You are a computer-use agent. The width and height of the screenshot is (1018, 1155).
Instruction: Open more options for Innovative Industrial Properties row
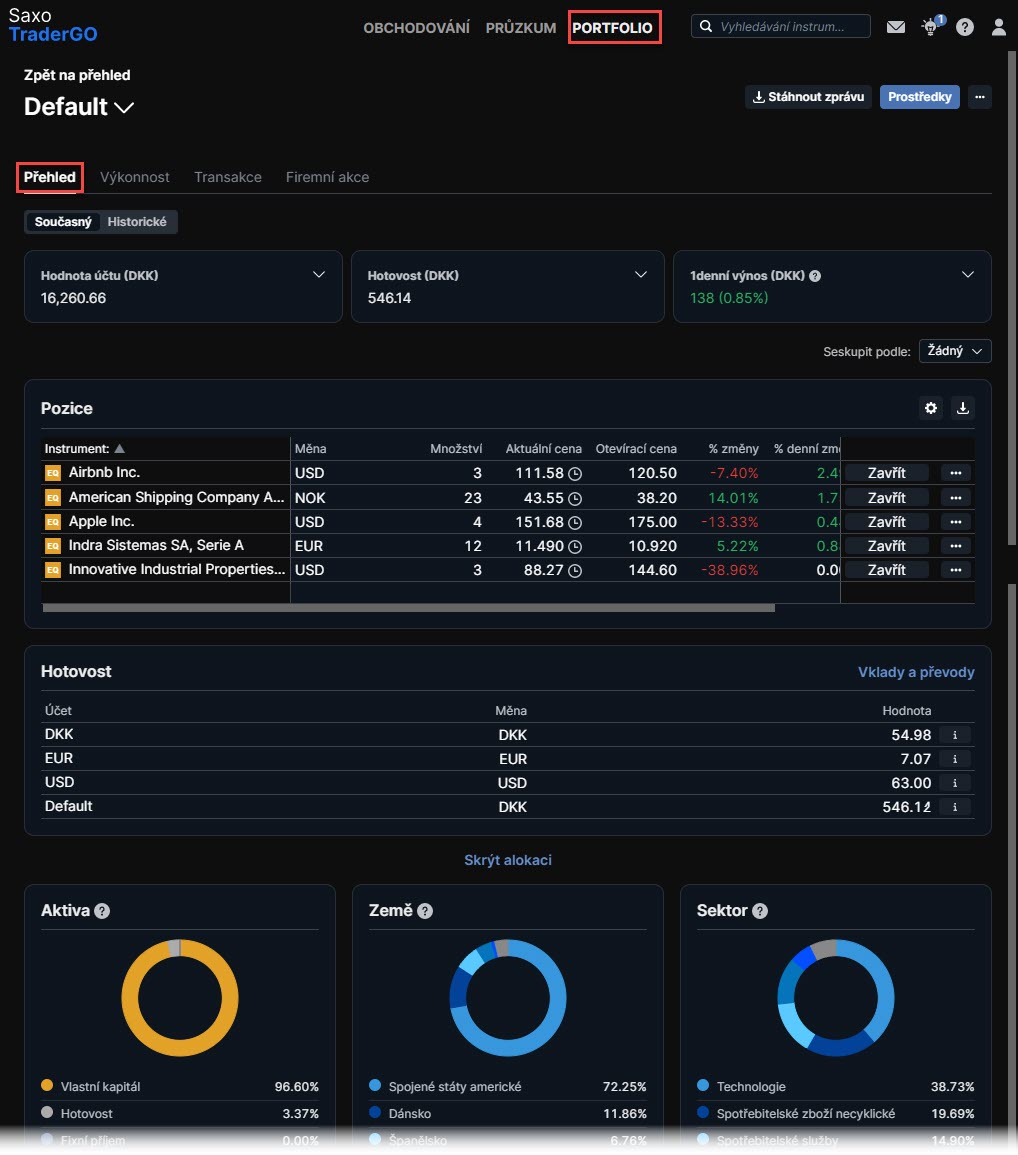pyautogui.click(x=956, y=569)
